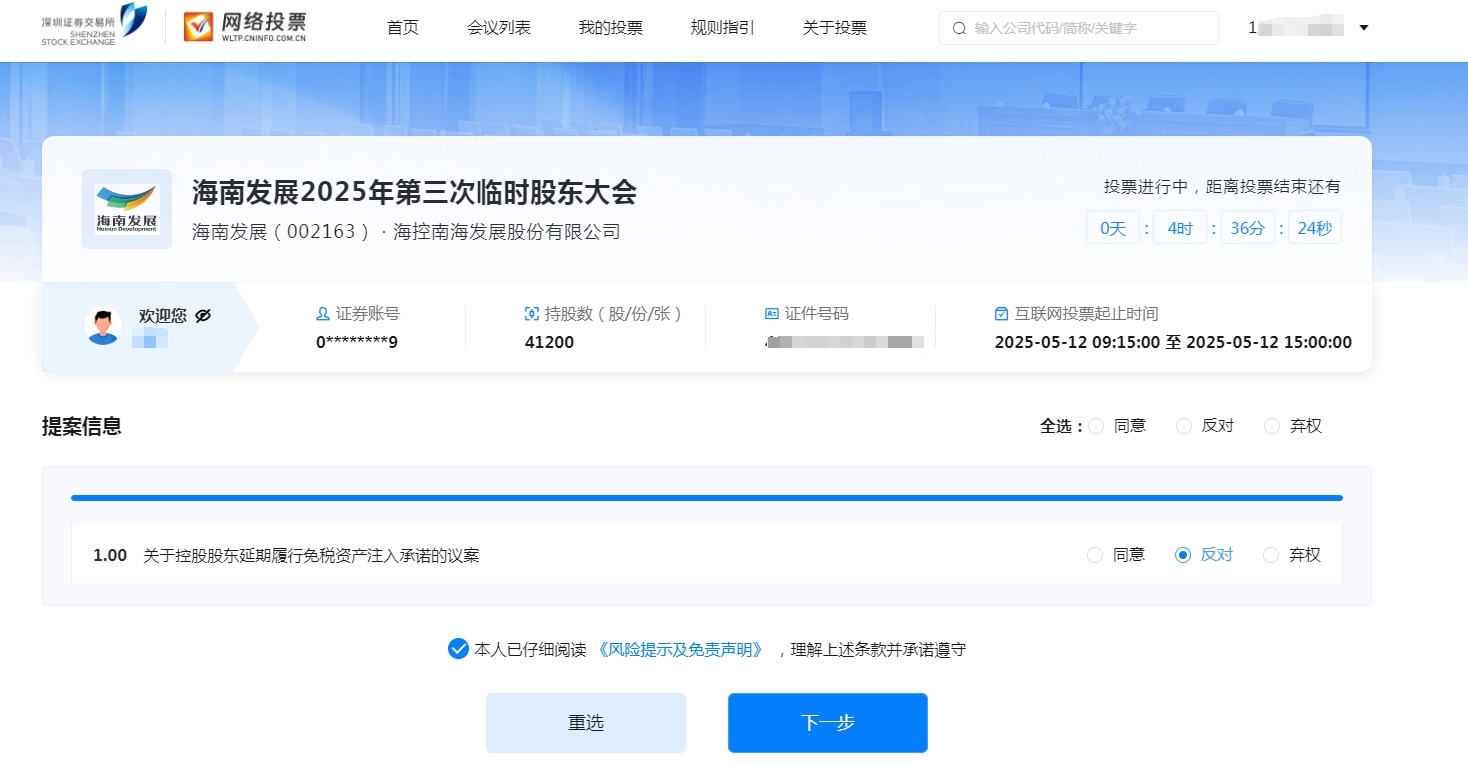Screen dimensions: 1468x765
Task: Click the 持股数 icon
Action: [532, 314]
